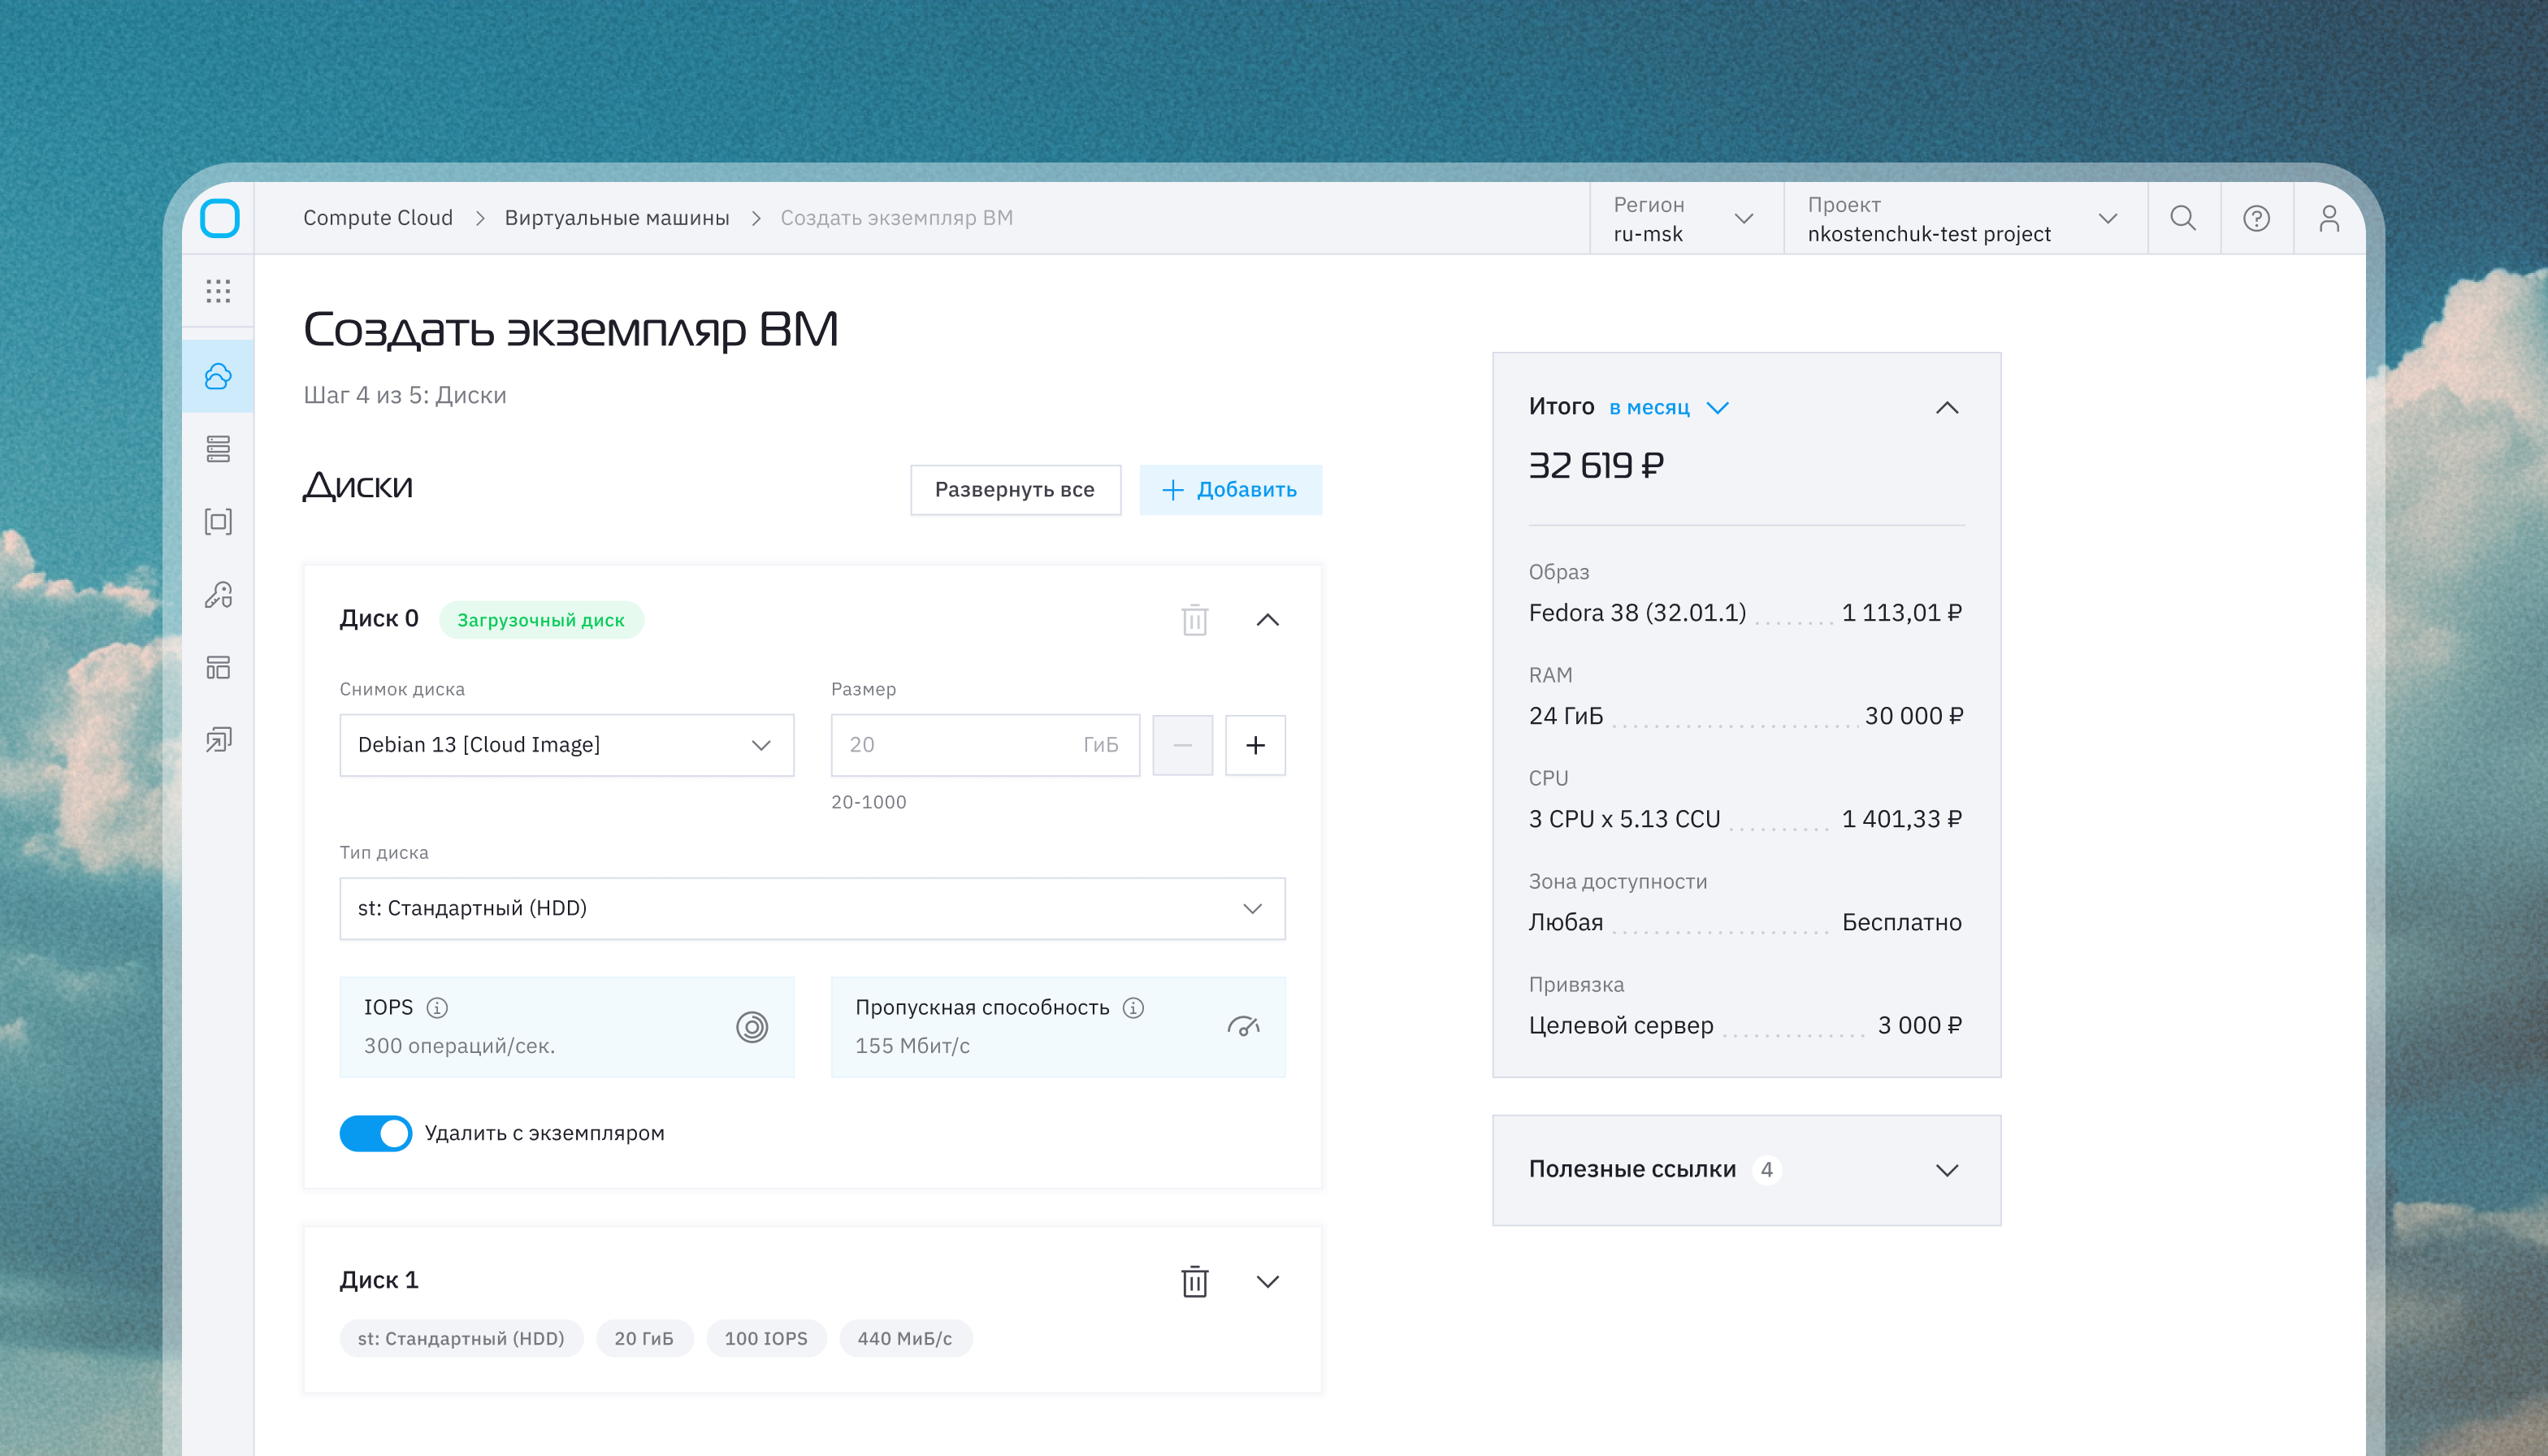Click the IOPS target circle icon
The width and height of the screenshot is (2548, 1456).
(x=752, y=1027)
